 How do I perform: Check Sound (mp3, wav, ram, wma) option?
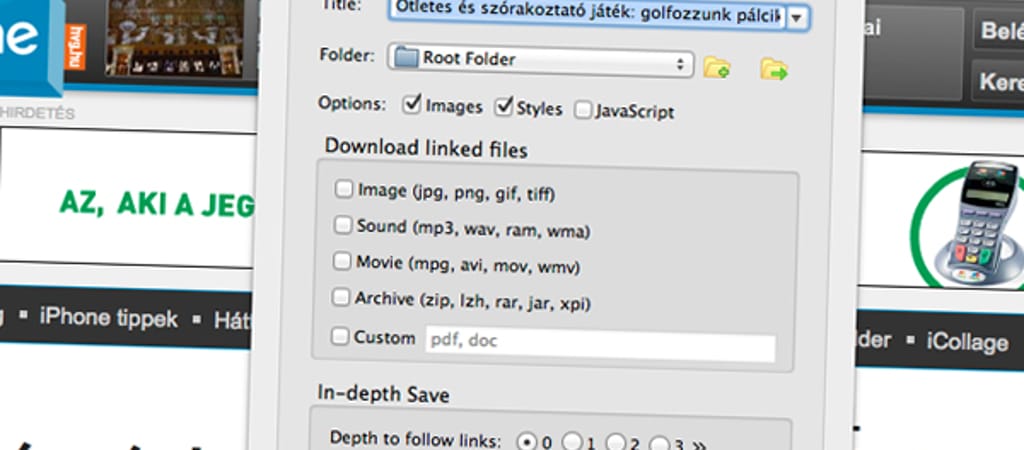coord(343,226)
